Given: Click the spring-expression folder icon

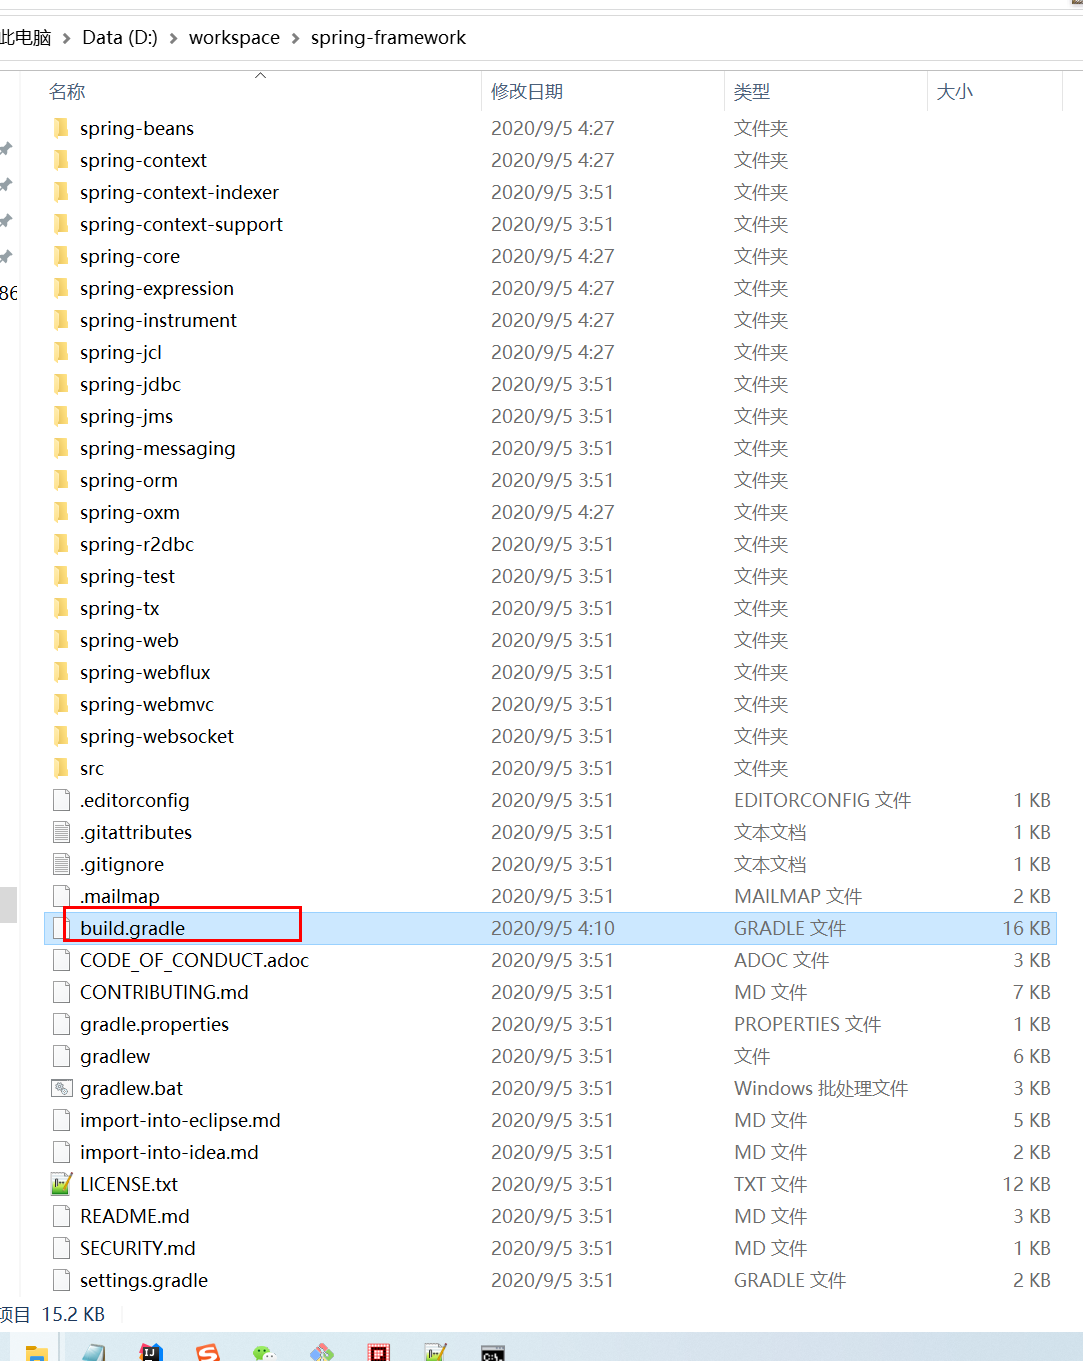Looking at the screenshot, I should (x=61, y=288).
